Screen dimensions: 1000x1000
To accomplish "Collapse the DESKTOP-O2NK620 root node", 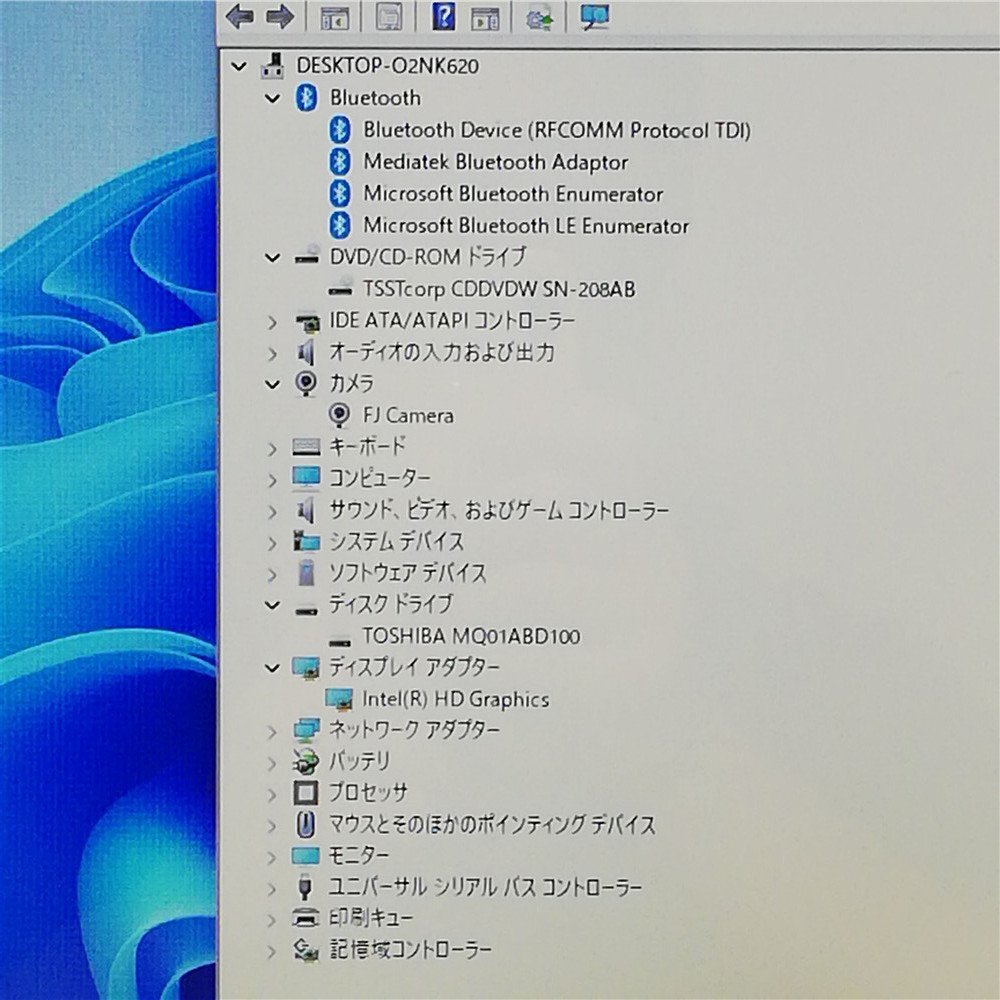I will tap(239, 66).
